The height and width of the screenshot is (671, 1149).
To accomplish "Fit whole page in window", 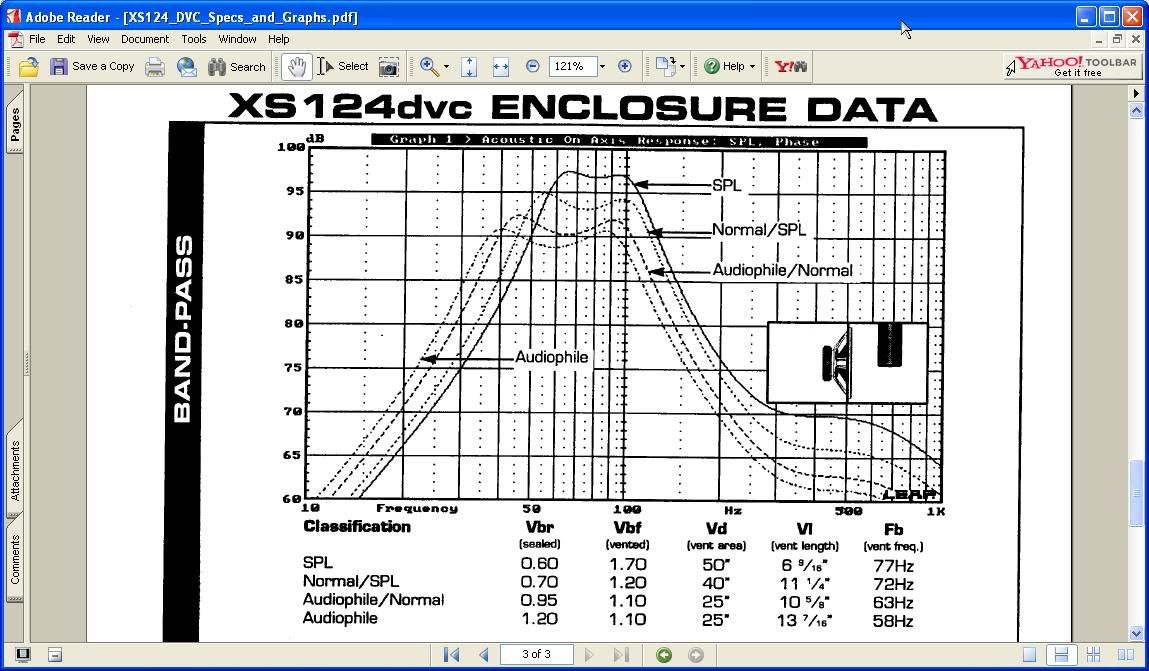I will (x=469, y=66).
